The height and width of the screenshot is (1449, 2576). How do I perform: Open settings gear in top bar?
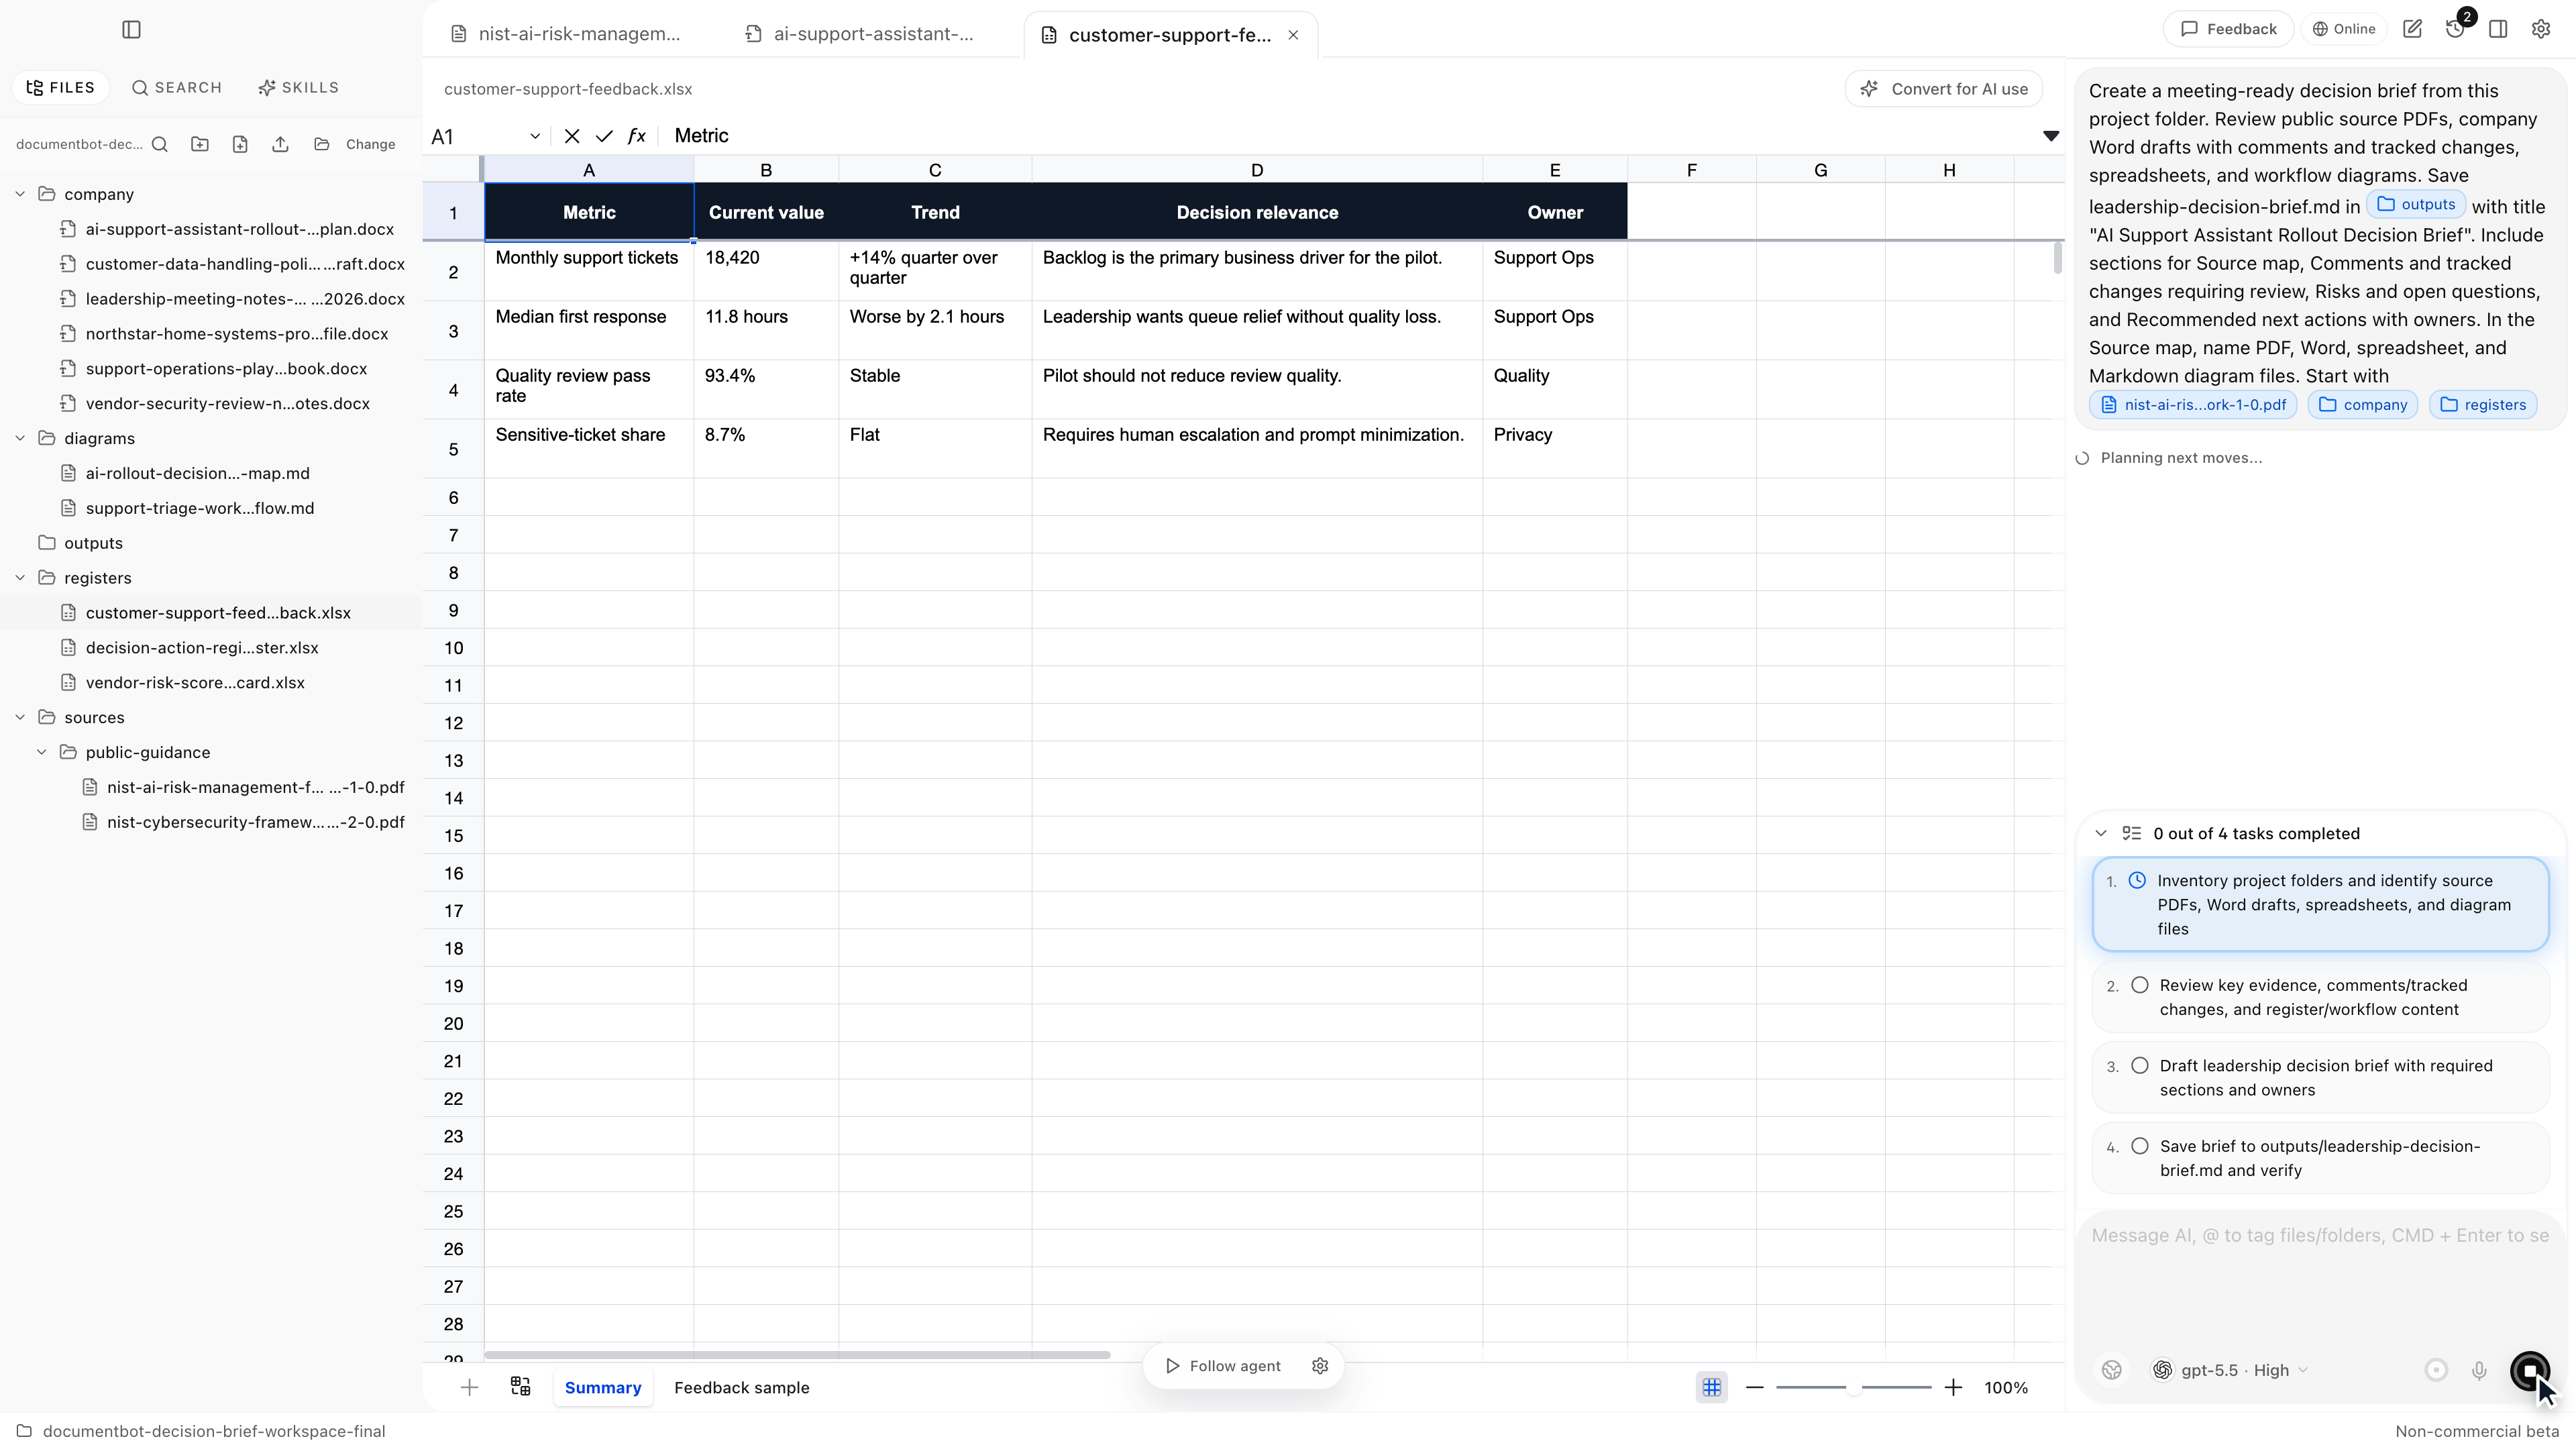tap(2541, 29)
